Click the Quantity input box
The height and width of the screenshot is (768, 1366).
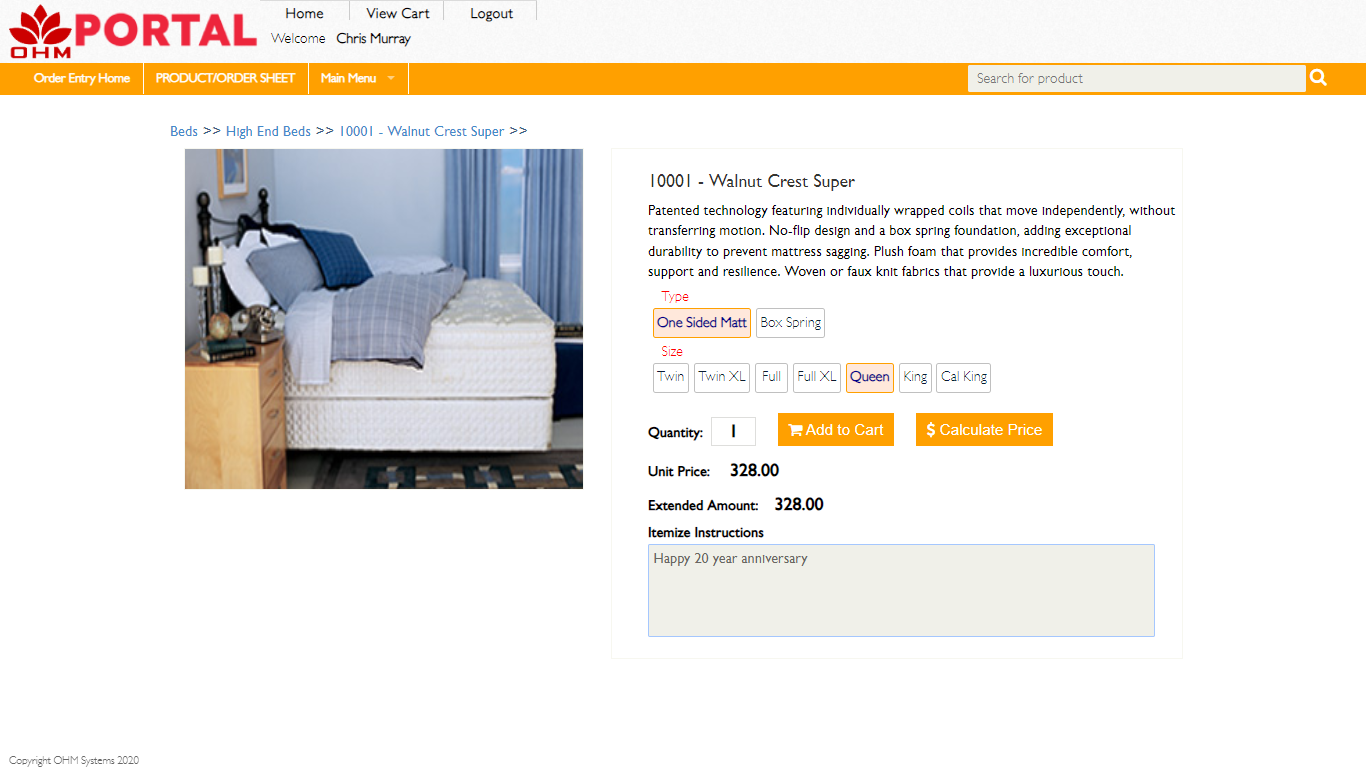(733, 431)
